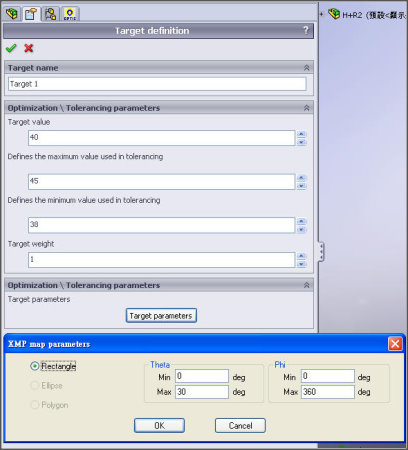The width and height of the screenshot is (408, 450).
Task: Click the Phi Min field
Action: [x=328, y=376]
